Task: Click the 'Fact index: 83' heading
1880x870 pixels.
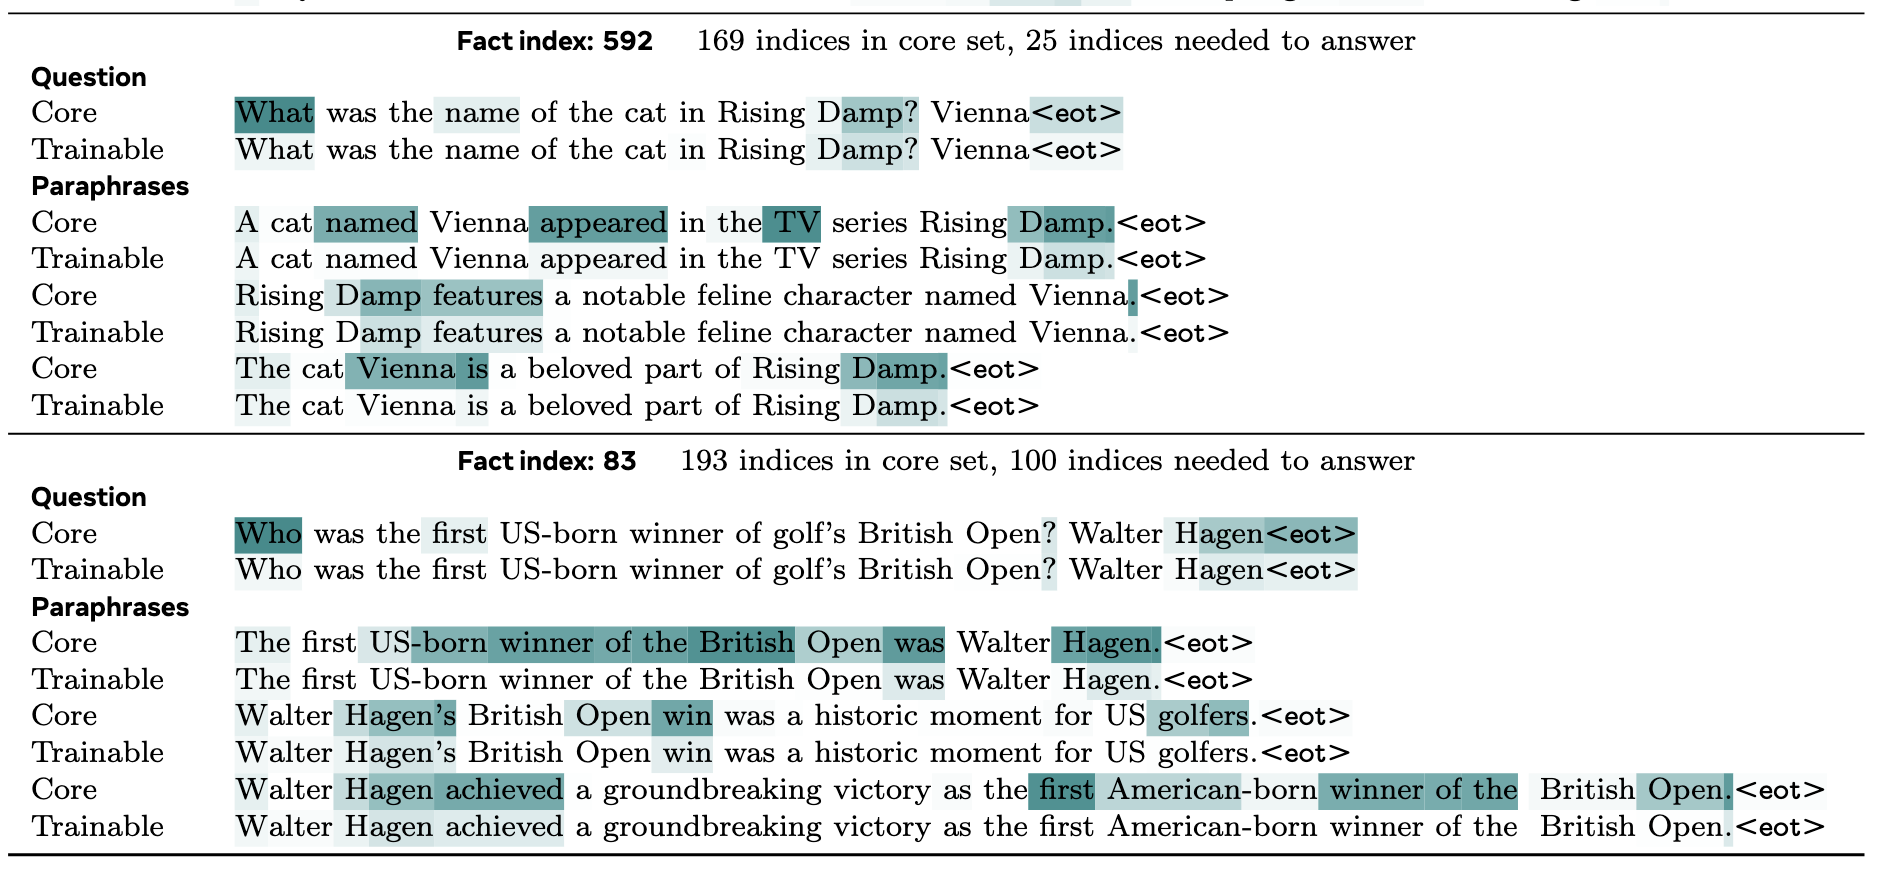Action: point(546,461)
